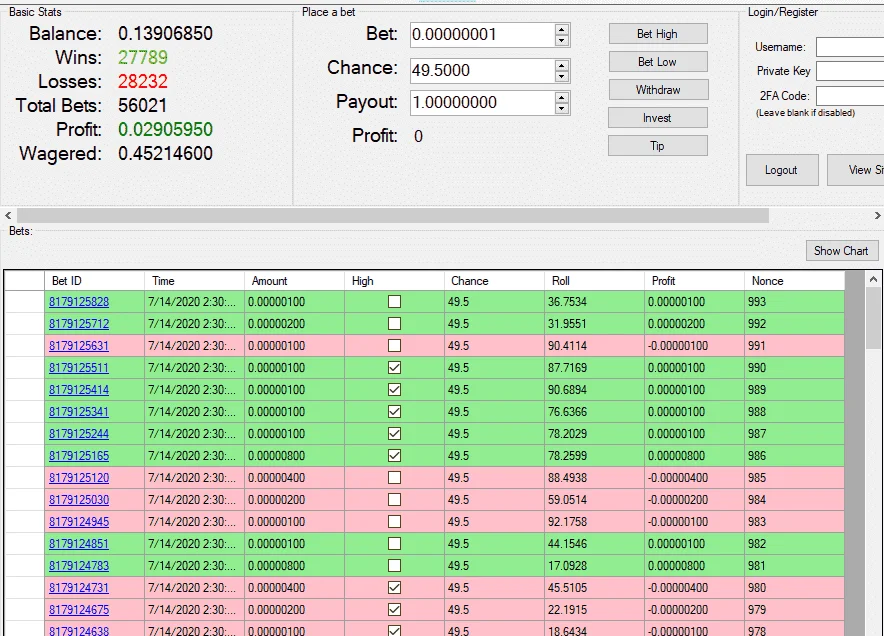The width and height of the screenshot is (884, 636).
Task: Sort table by Bet ID column header
Action: coord(94,281)
